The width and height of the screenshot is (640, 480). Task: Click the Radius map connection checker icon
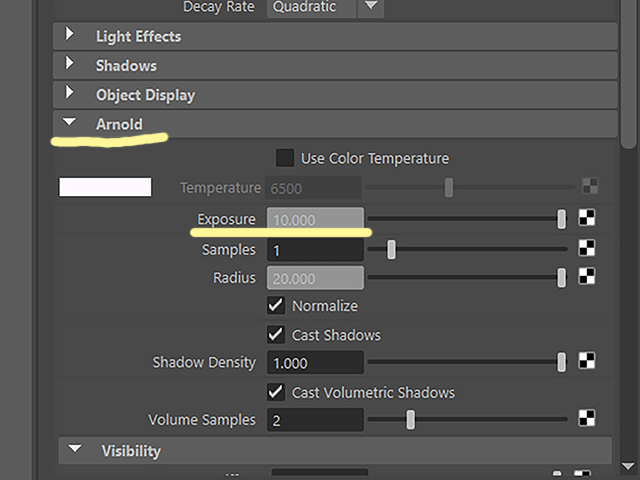(x=587, y=276)
